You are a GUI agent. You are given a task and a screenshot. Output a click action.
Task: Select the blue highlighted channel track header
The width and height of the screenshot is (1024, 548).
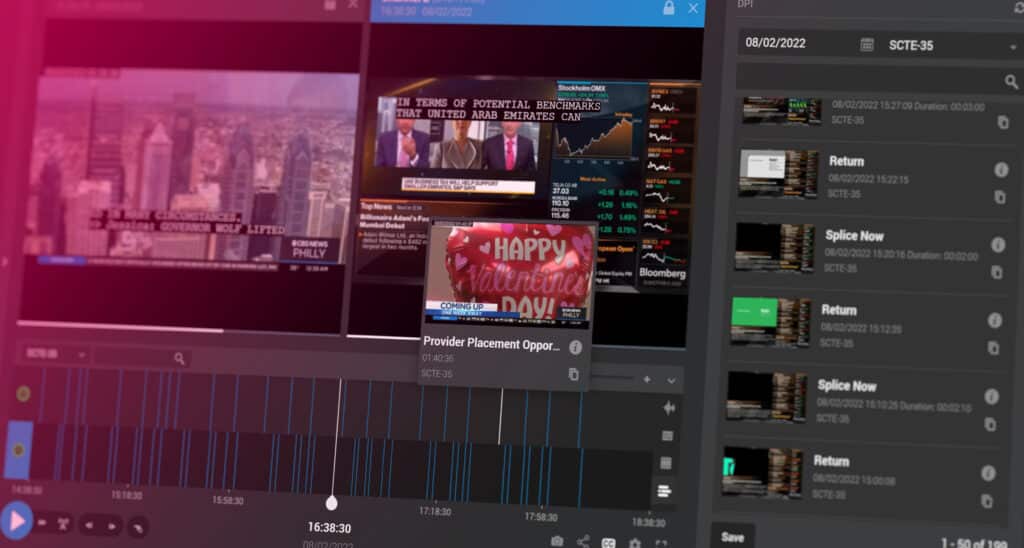18,450
